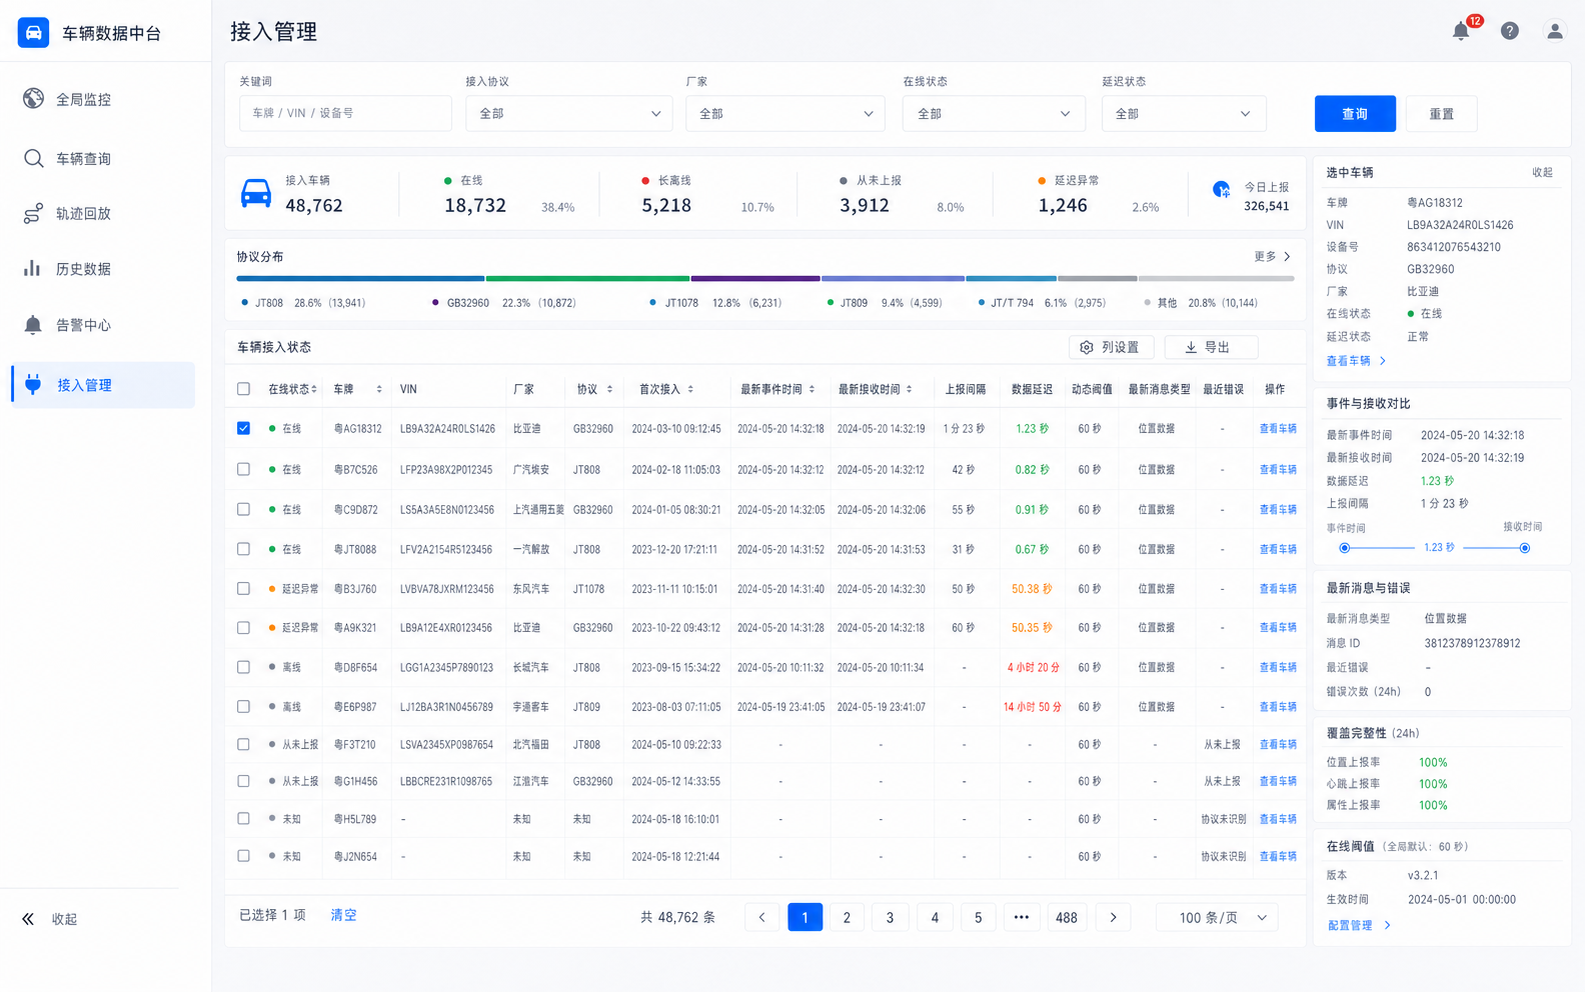Click the 车辆查询 search icon

pos(33,158)
